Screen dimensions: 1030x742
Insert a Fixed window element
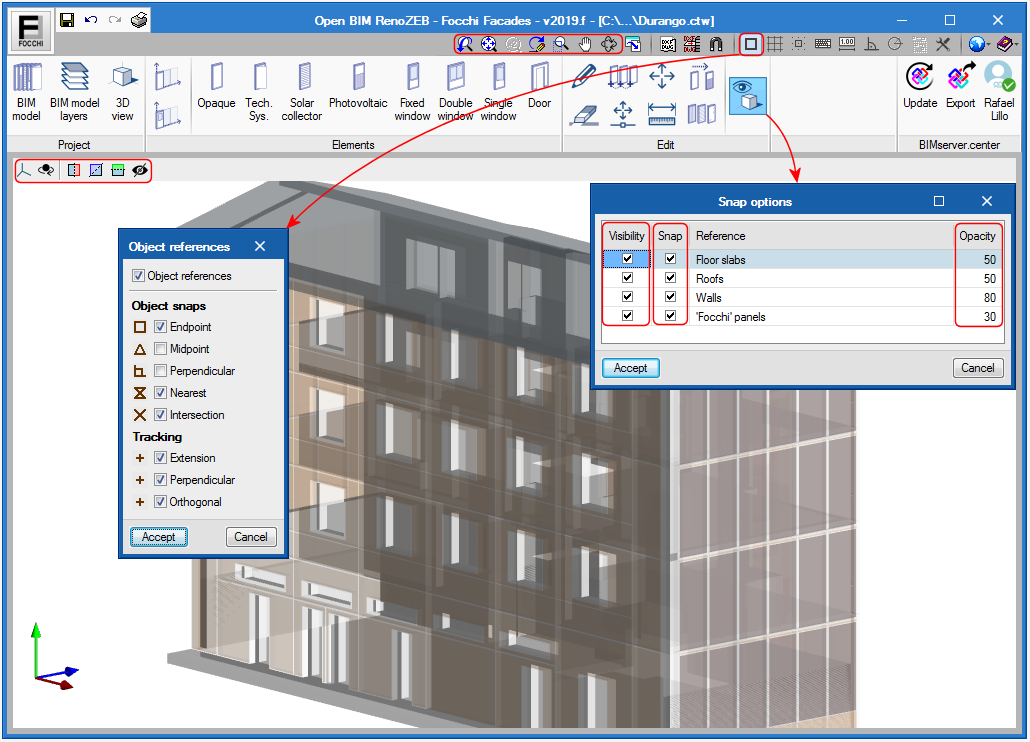(x=413, y=92)
